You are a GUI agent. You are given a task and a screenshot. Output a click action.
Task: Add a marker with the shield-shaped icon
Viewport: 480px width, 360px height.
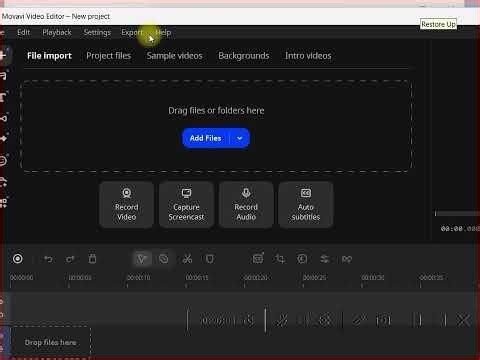pyautogui.click(x=209, y=259)
